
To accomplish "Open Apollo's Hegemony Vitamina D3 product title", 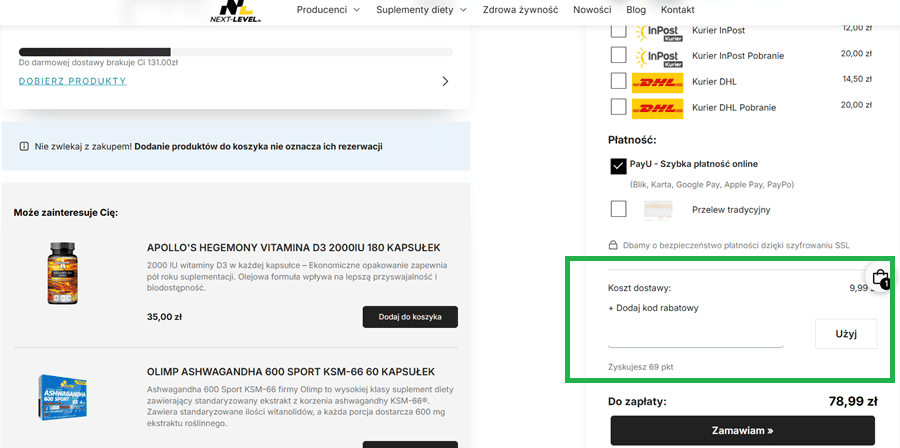I will [x=293, y=248].
